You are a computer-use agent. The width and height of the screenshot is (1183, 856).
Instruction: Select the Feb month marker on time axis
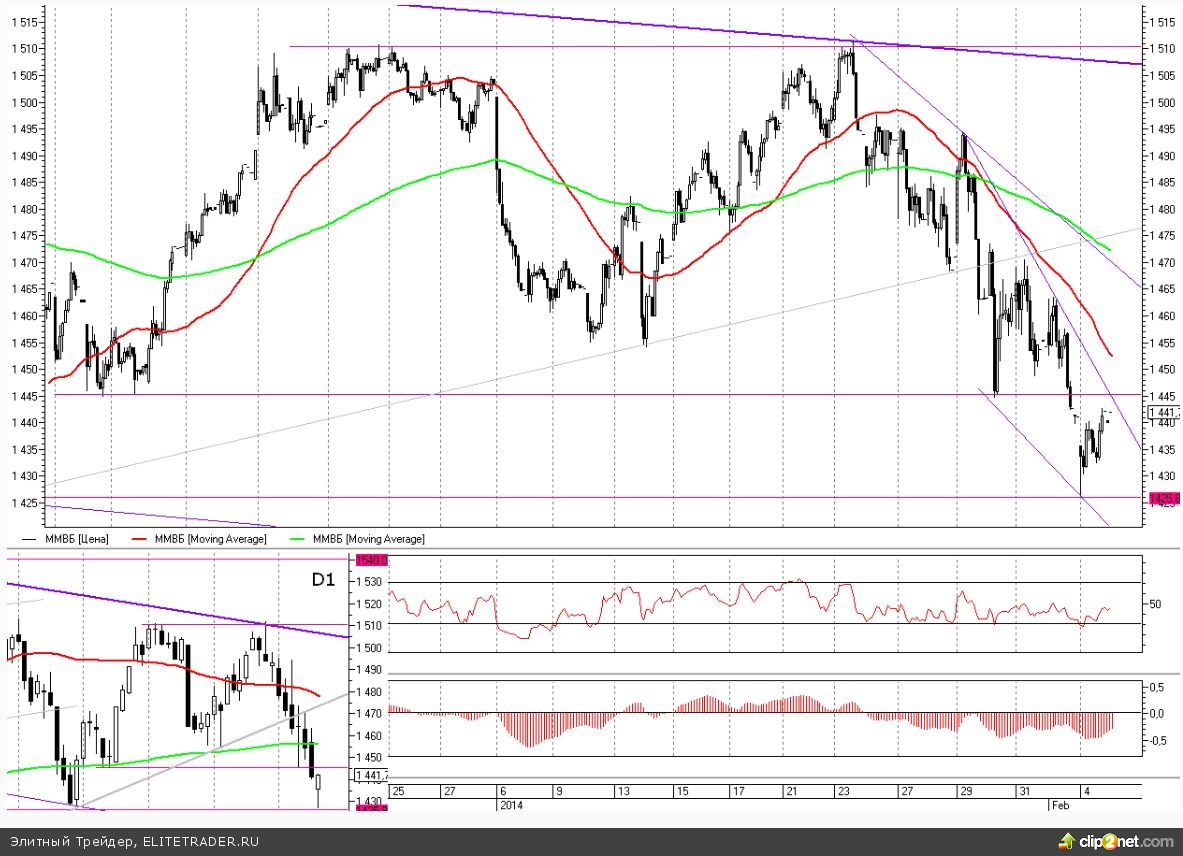click(x=1058, y=804)
